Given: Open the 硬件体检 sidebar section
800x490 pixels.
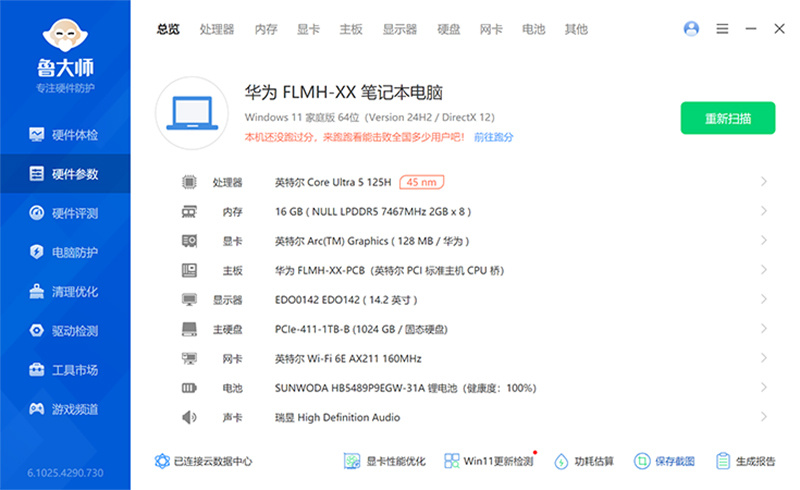Looking at the screenshot, I should pyautogui.click(x=65, y=135).
